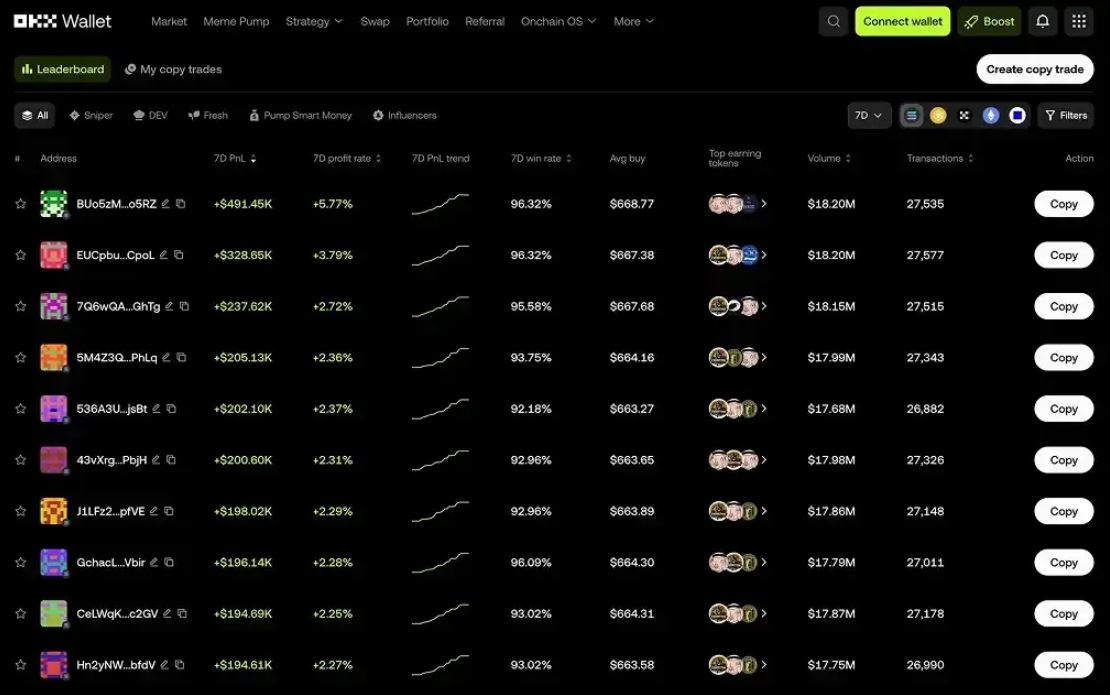Favorite the J1LFz2...pfVE address star

tap(21, 511)
